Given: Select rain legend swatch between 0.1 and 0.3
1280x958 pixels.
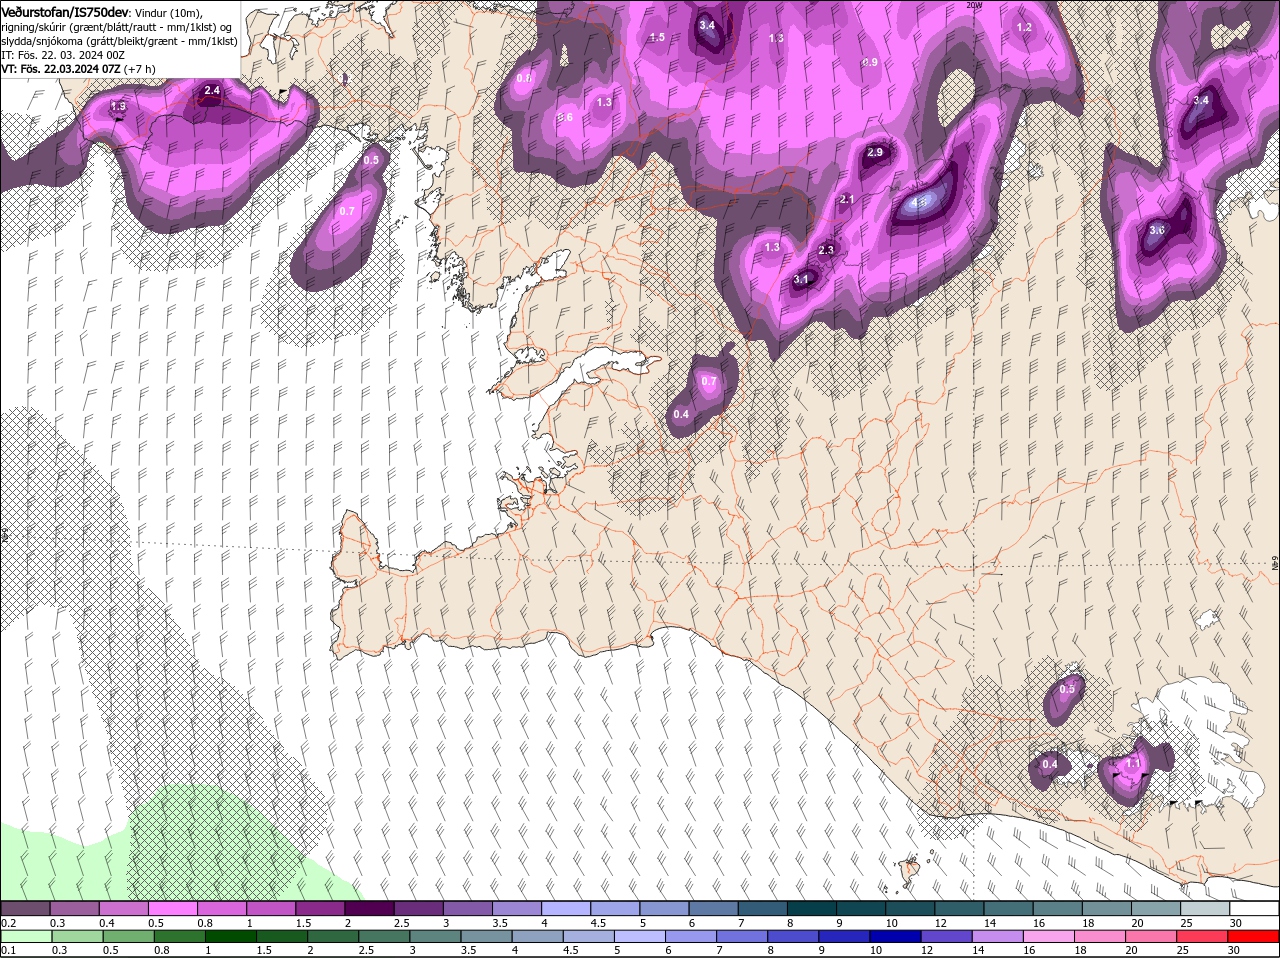Looking at the screenshot, I should point(26,936).
